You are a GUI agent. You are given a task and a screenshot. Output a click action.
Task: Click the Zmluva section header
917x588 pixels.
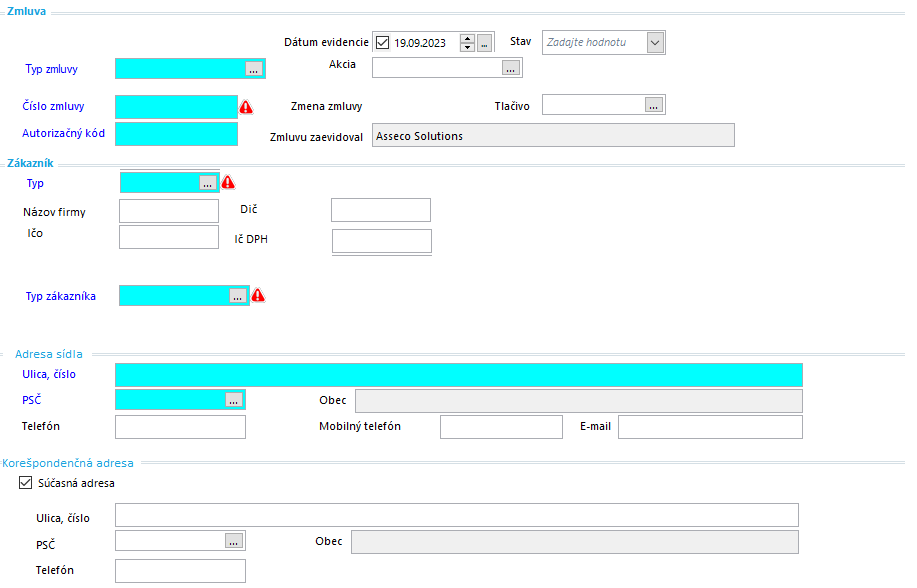pos(26,11)
